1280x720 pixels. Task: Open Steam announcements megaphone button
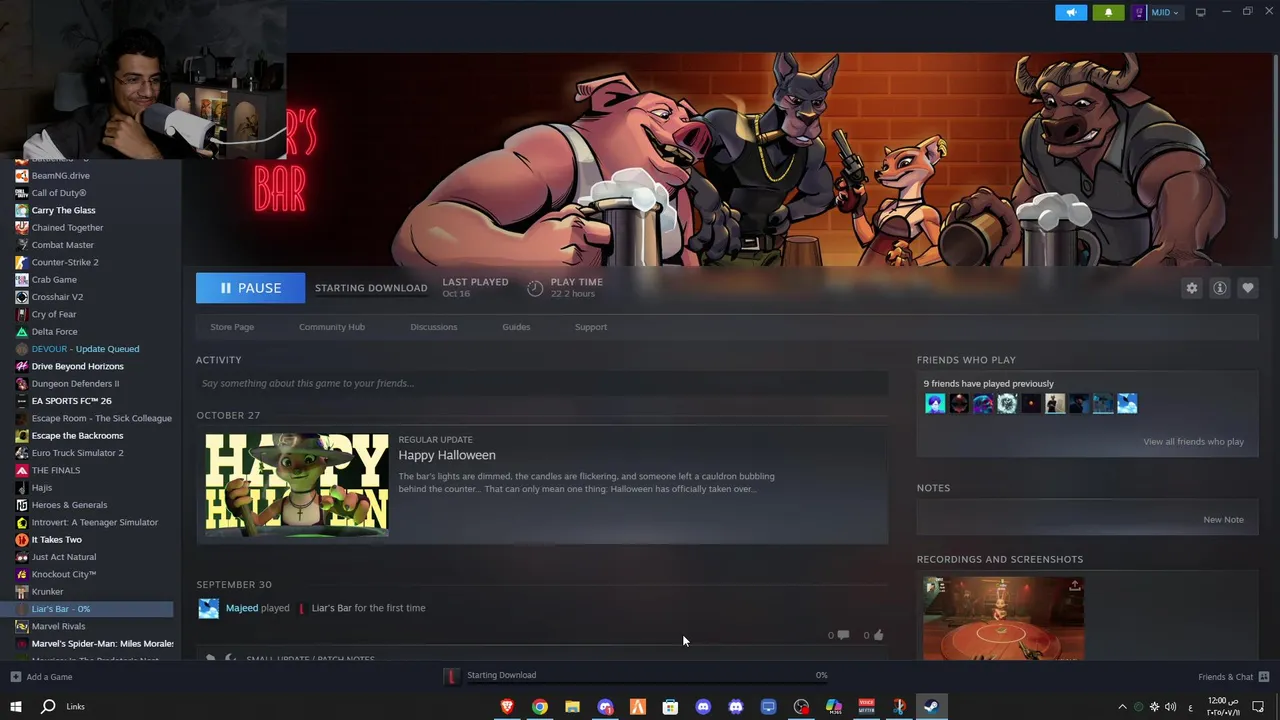pos(1071,12)
